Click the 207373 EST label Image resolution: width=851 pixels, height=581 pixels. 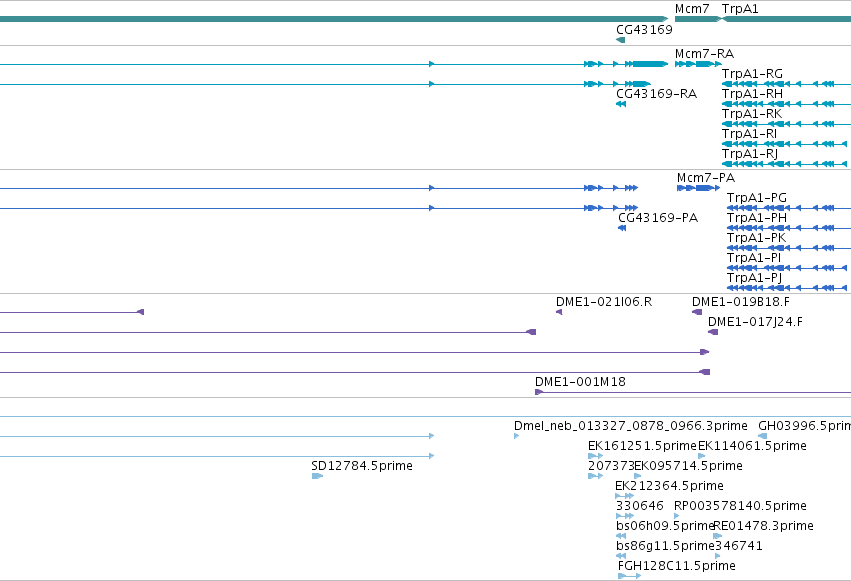(x=611, y=466)
